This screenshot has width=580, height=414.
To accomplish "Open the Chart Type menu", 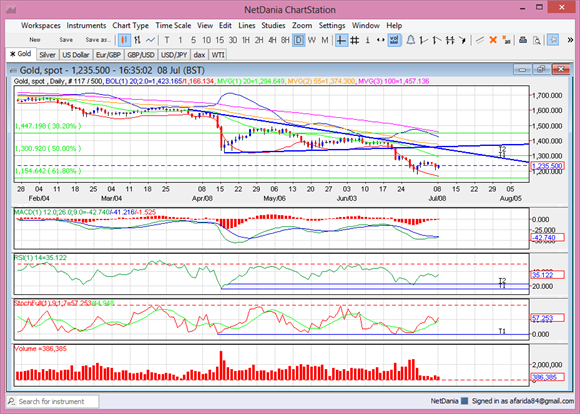I will tap(131, 26).
